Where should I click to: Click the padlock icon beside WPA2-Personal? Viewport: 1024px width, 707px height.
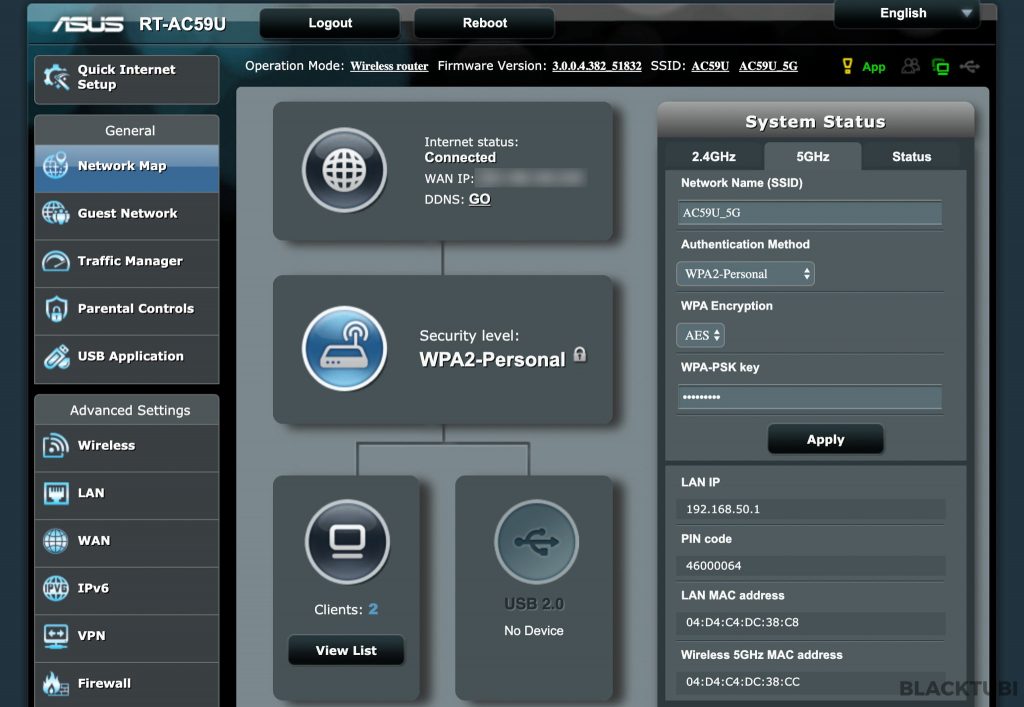pos(580,354)
